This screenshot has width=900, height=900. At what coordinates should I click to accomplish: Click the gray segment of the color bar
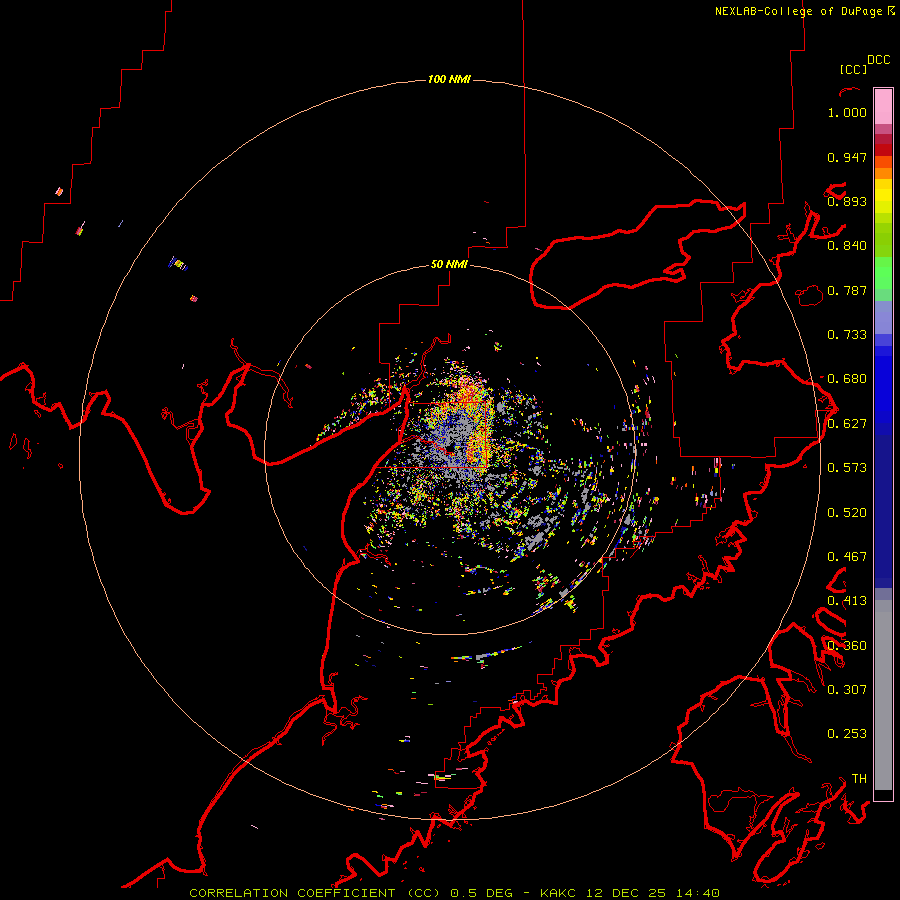click(883, 695)
